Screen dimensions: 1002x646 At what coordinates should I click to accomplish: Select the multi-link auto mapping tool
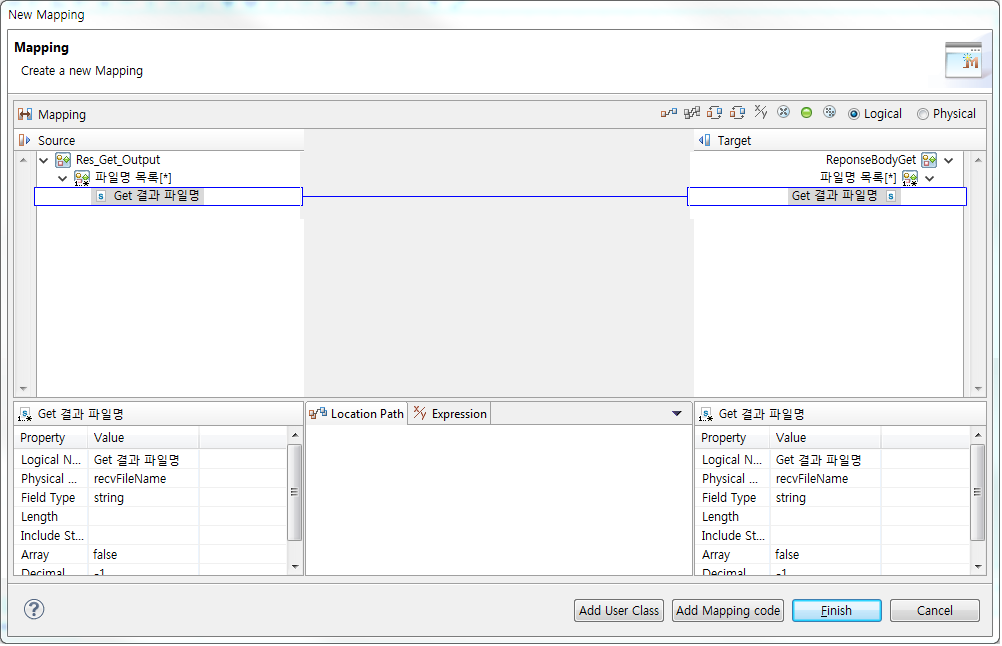(690, 113)
